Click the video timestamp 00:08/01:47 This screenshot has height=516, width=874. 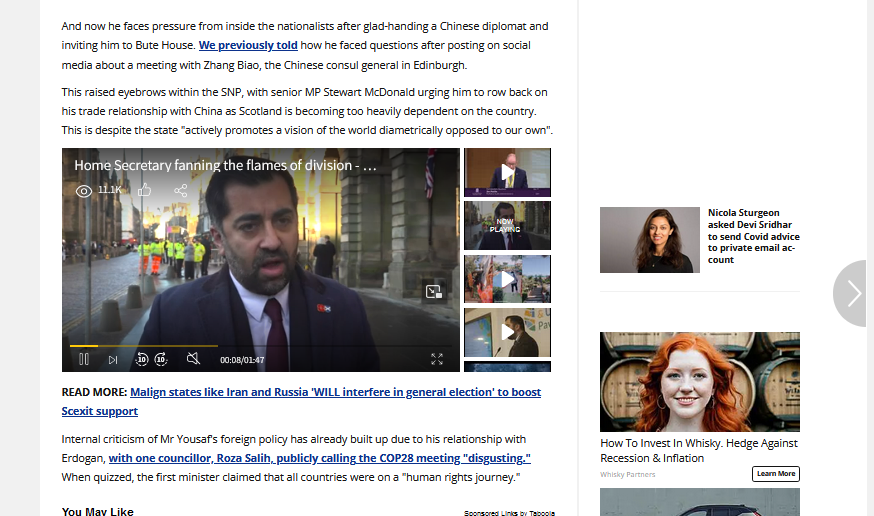[242, 360]
